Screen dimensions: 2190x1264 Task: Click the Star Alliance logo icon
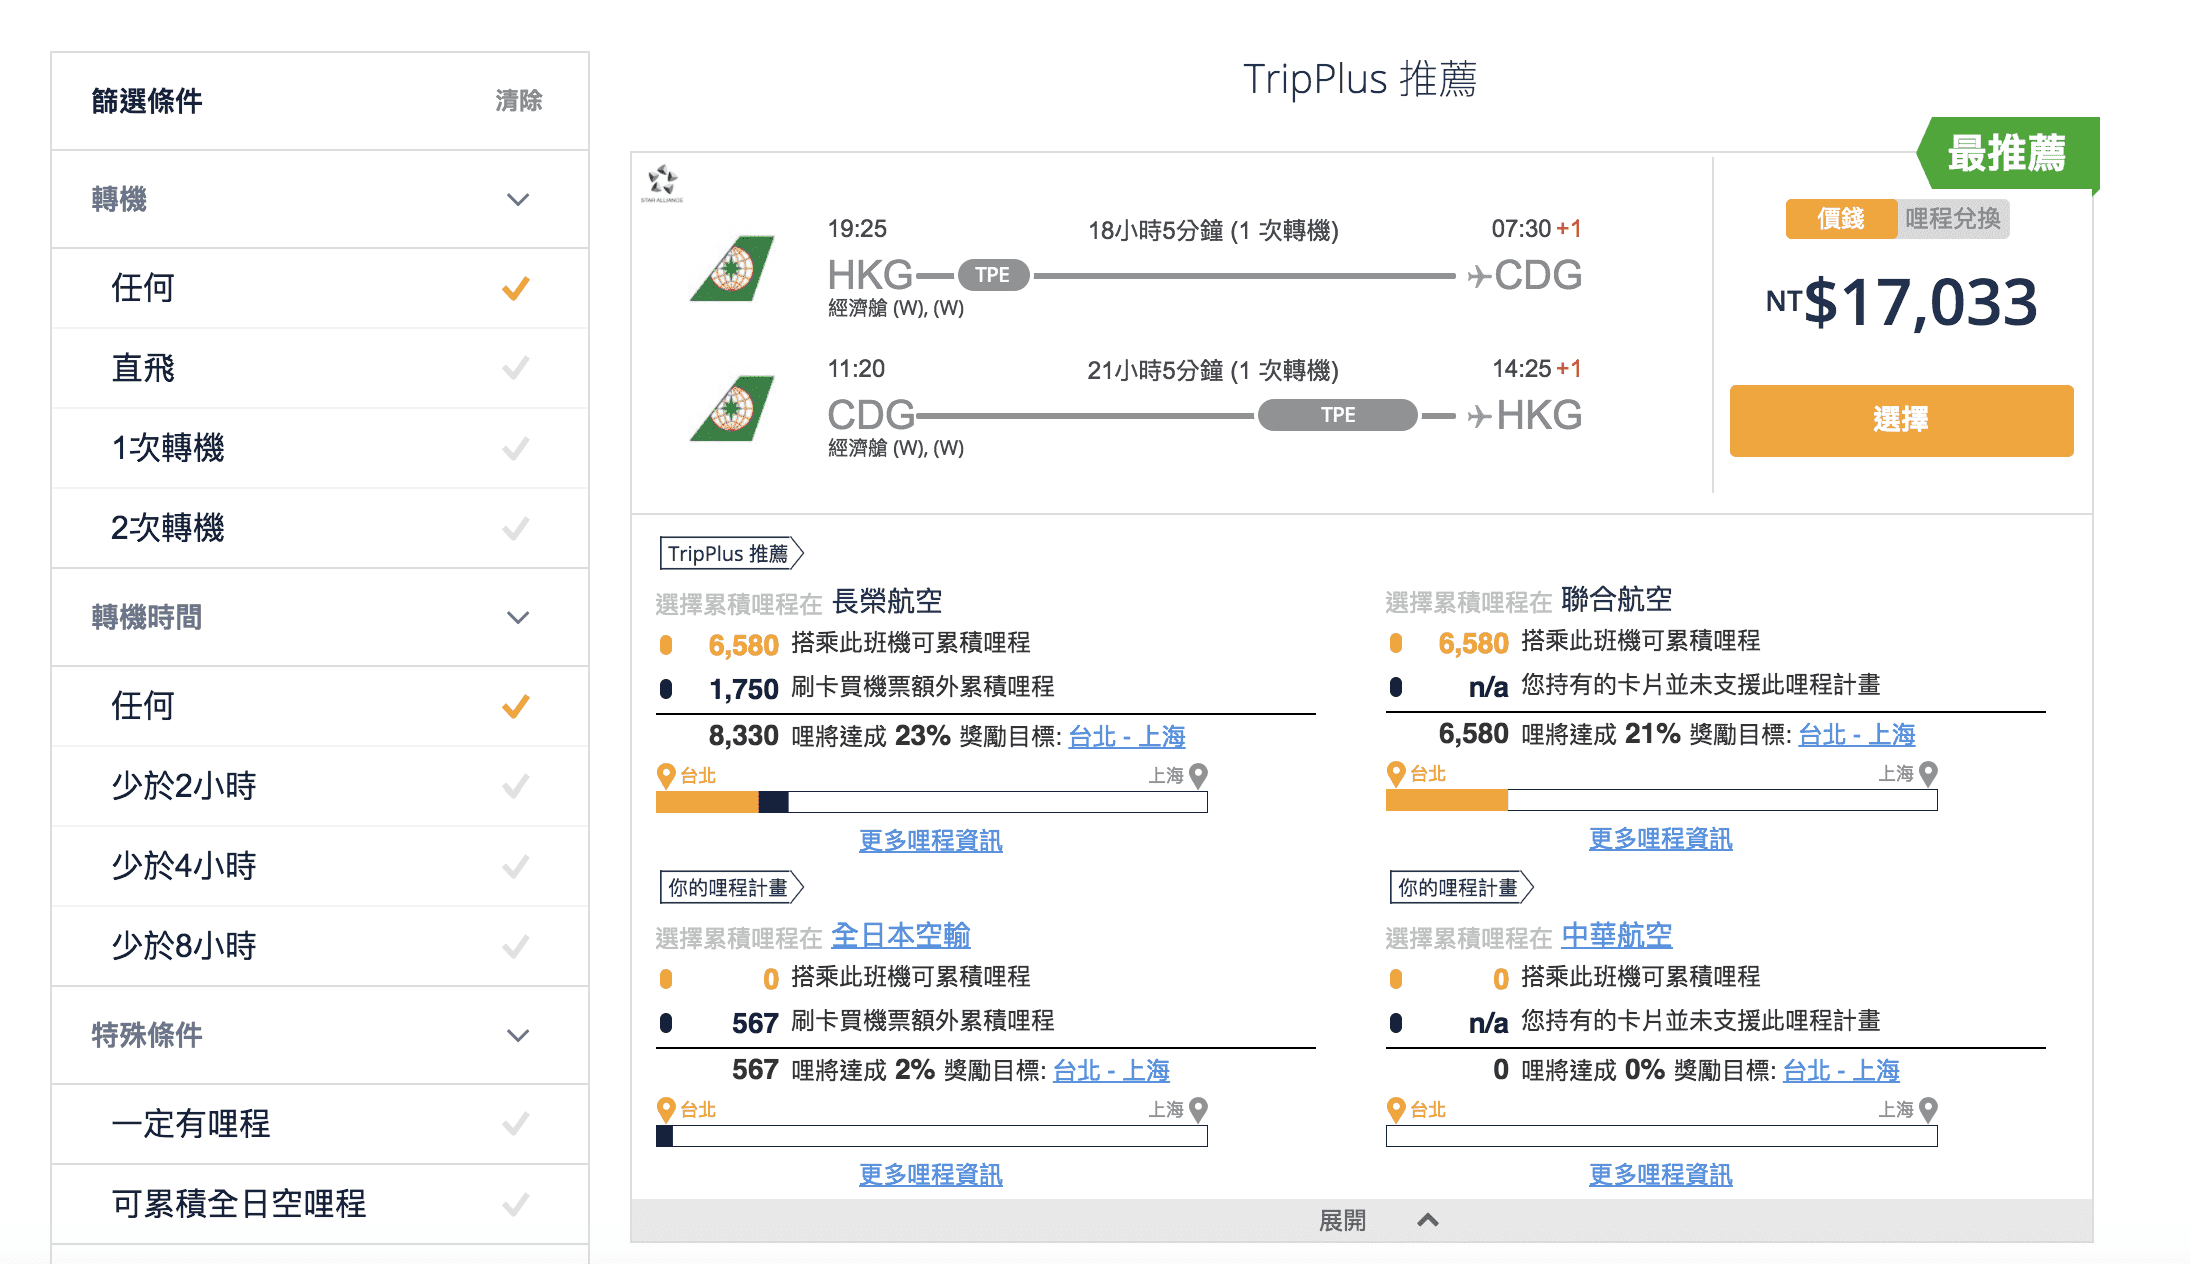point(662,183)
